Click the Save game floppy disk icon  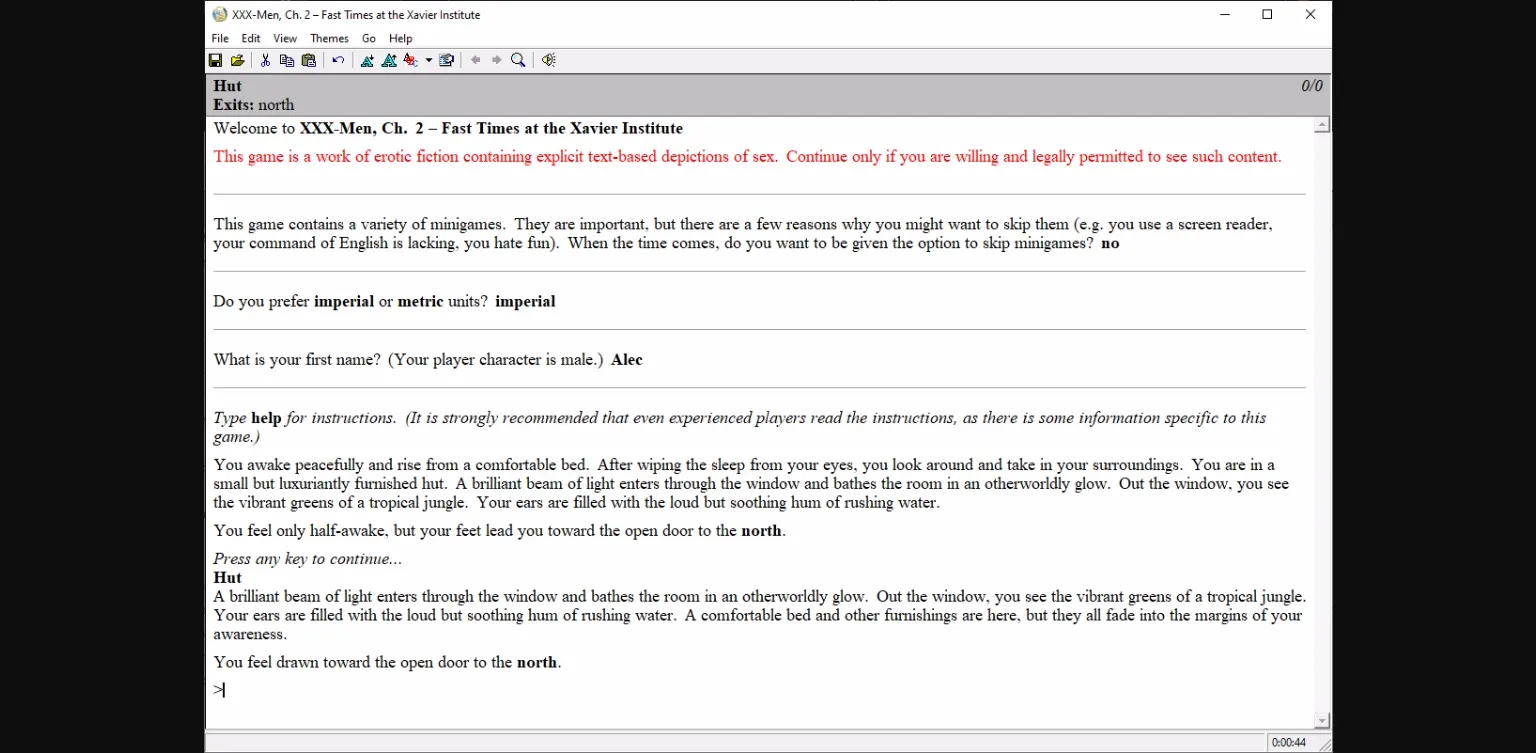[215, 60]
